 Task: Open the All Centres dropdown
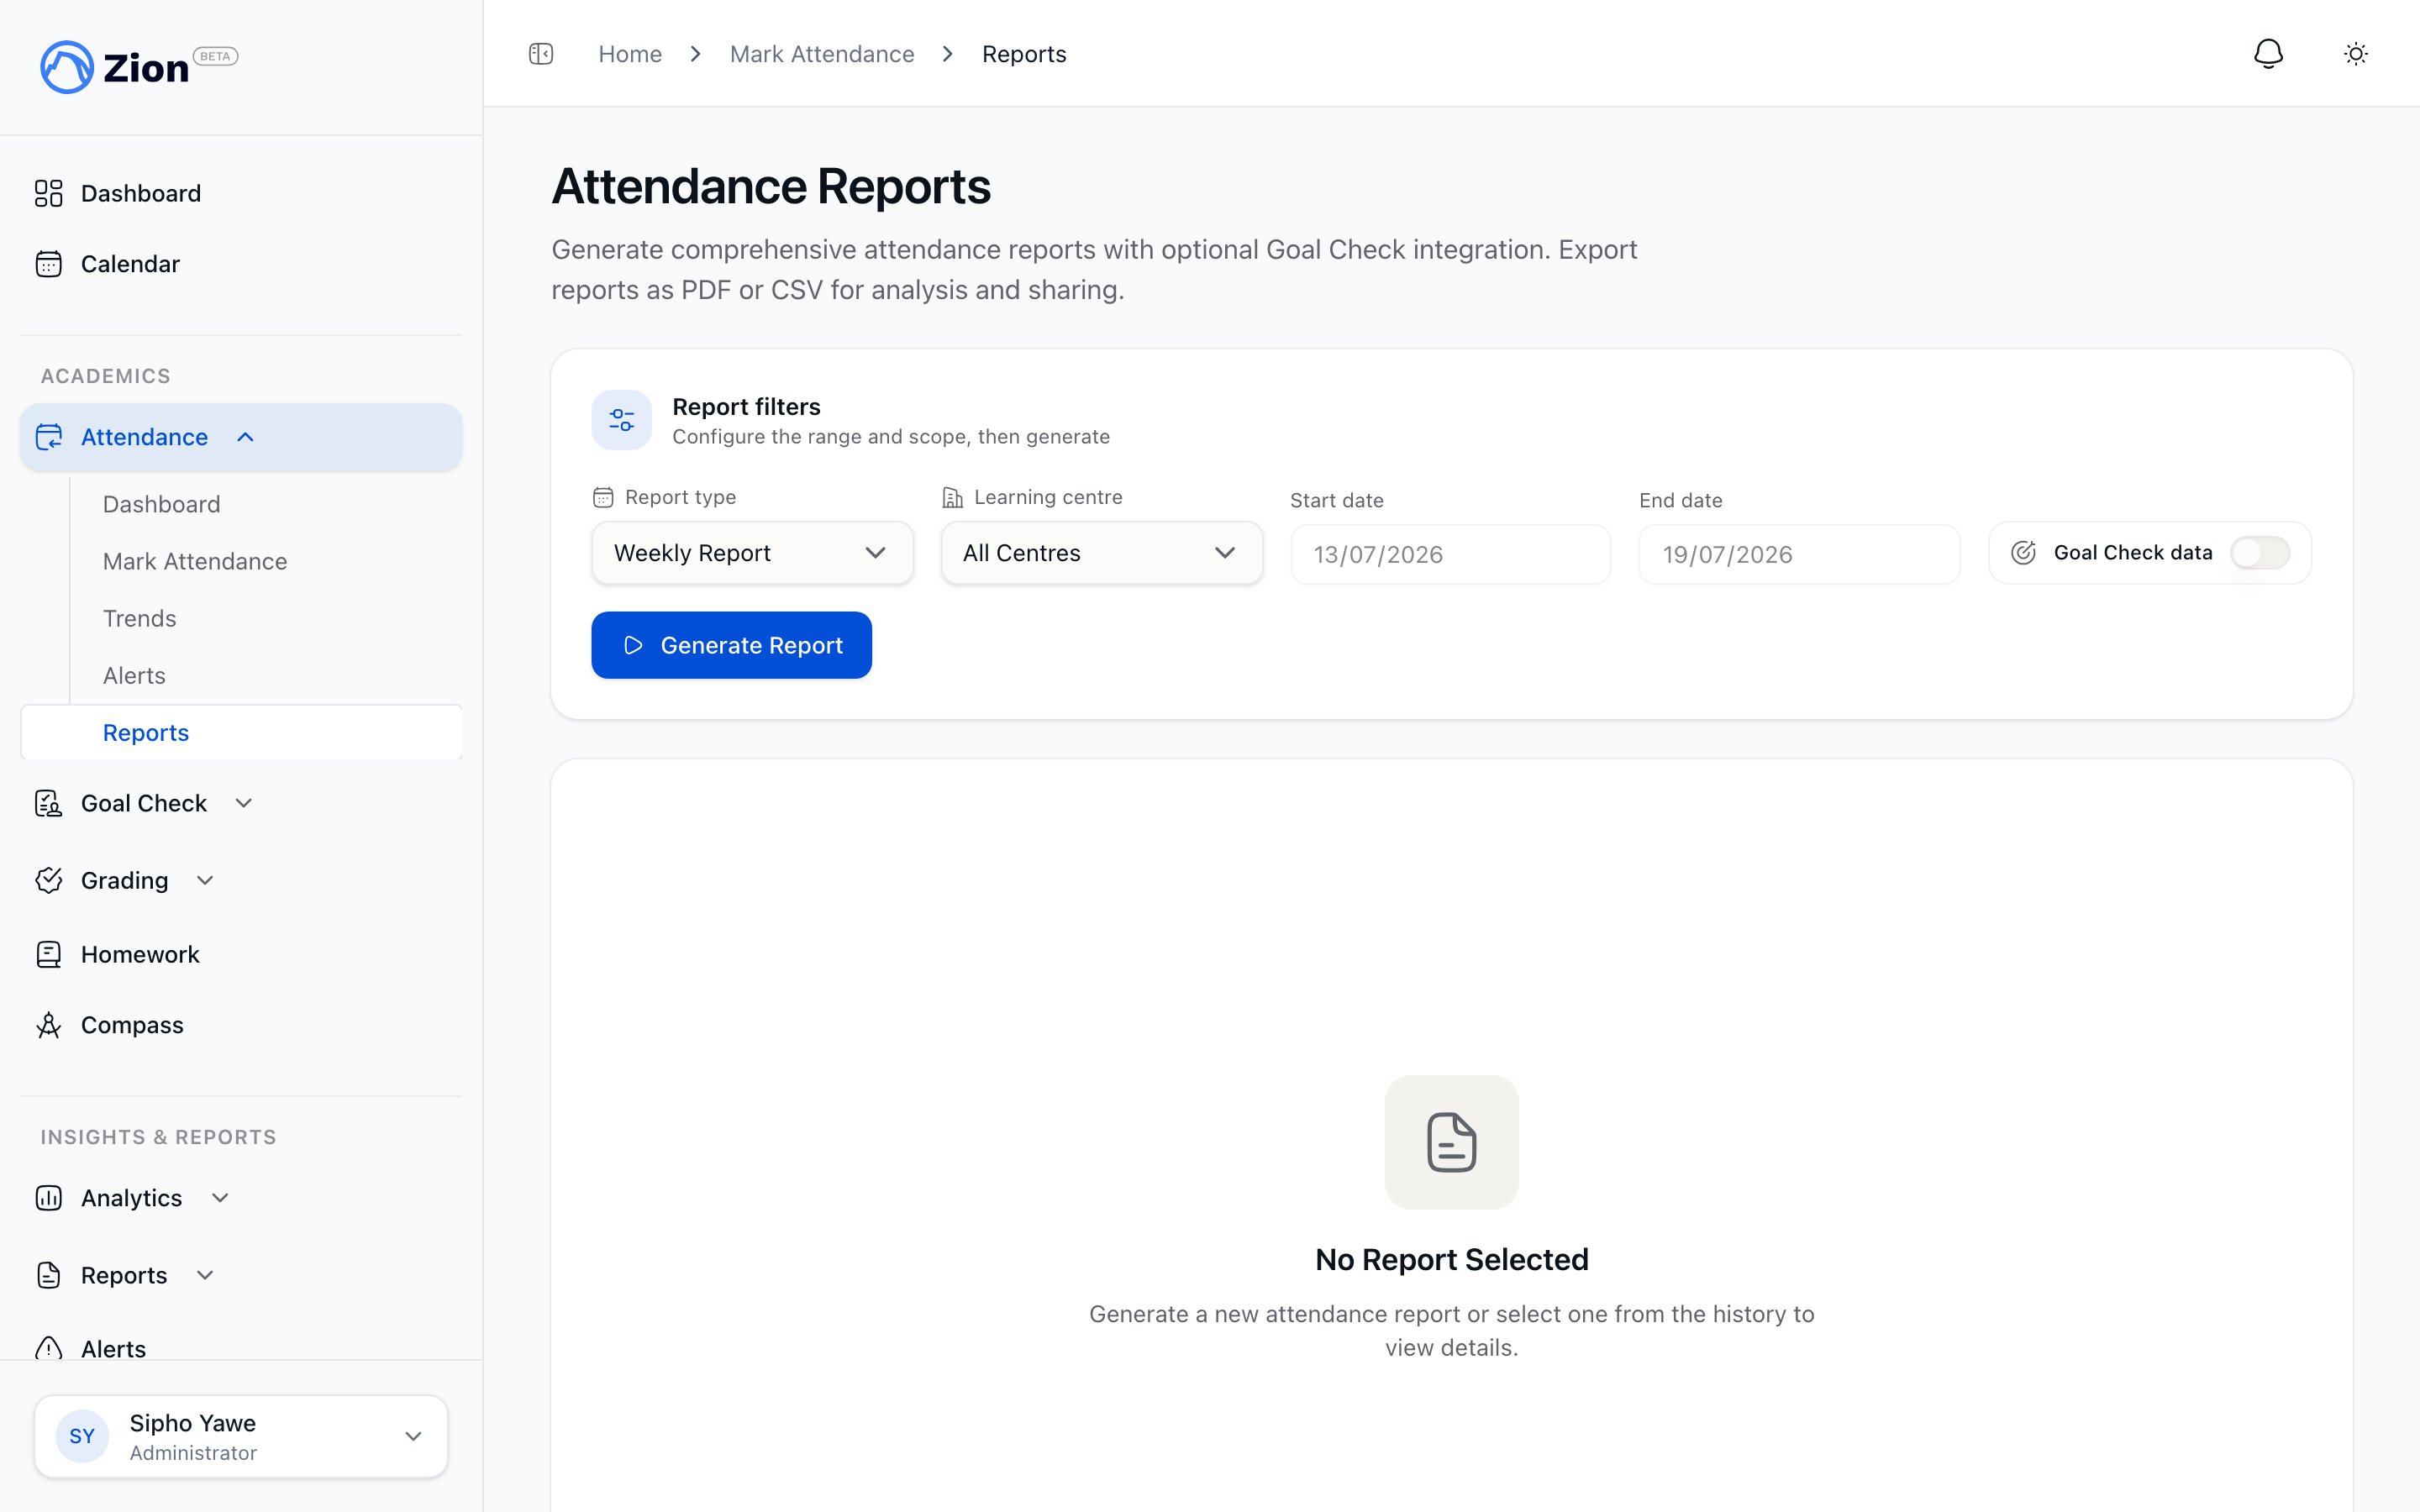pyautogui.click(x=1102, y=553)
